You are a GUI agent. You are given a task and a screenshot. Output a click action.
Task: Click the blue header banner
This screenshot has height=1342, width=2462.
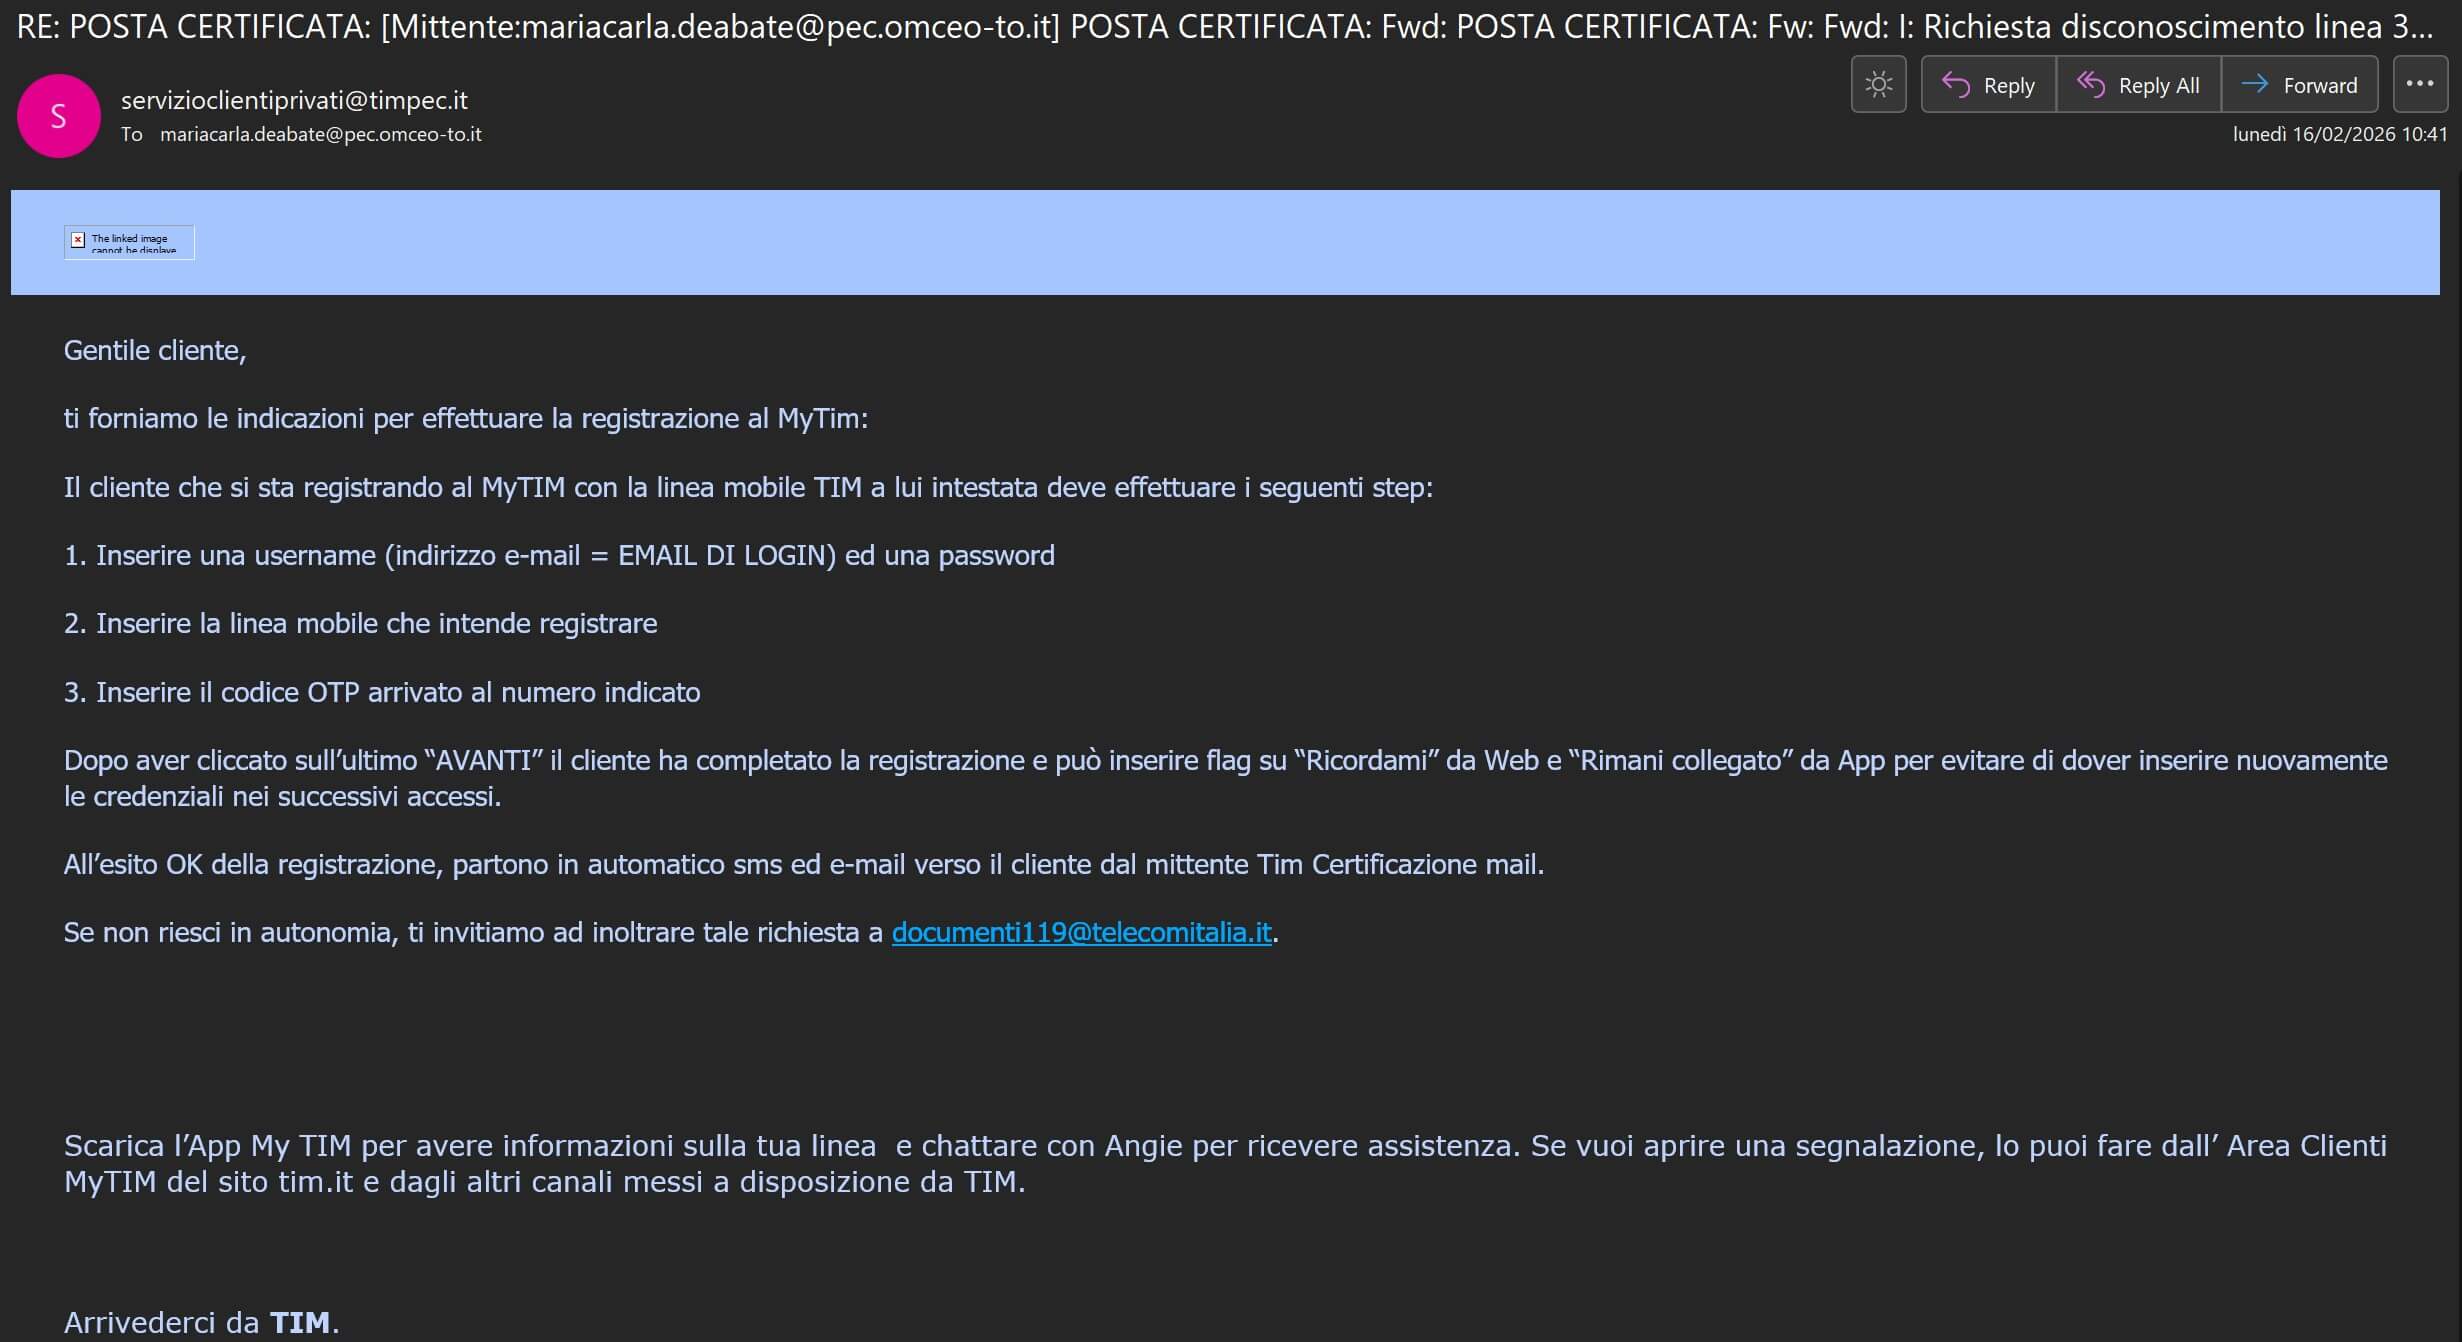[1200, 242]
